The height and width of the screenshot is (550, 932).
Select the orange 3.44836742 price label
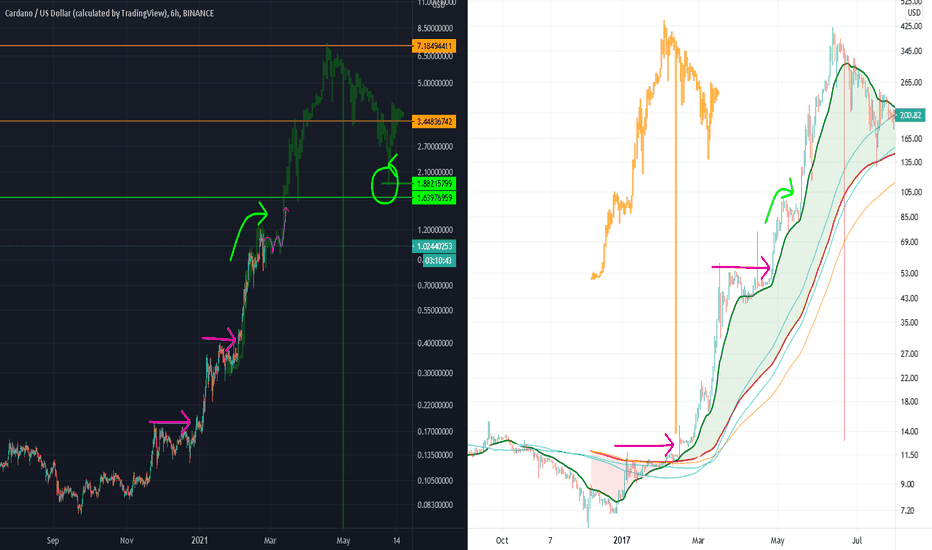coord(434,121)
